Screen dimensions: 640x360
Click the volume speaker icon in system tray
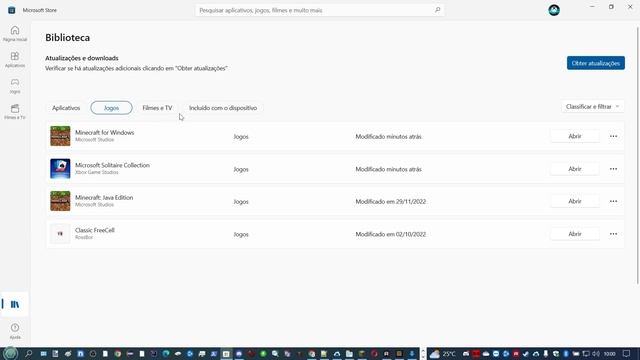pyautogui.click(x=596, y=354)
